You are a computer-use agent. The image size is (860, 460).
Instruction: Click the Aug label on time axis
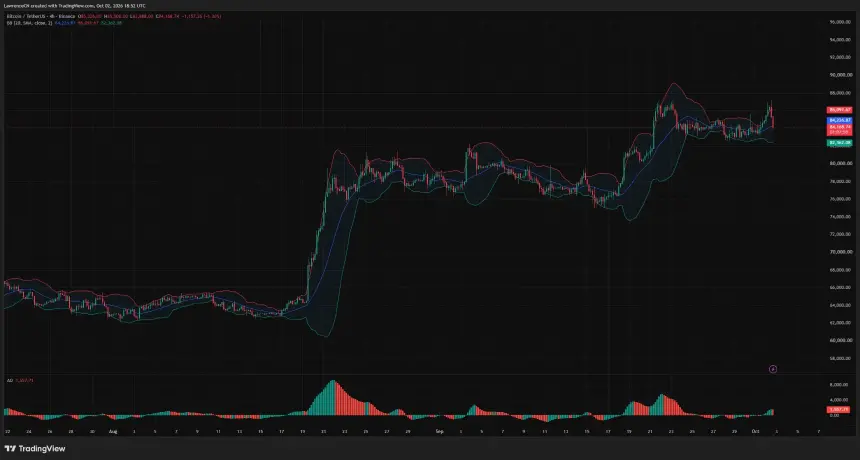tap(114, 431)
